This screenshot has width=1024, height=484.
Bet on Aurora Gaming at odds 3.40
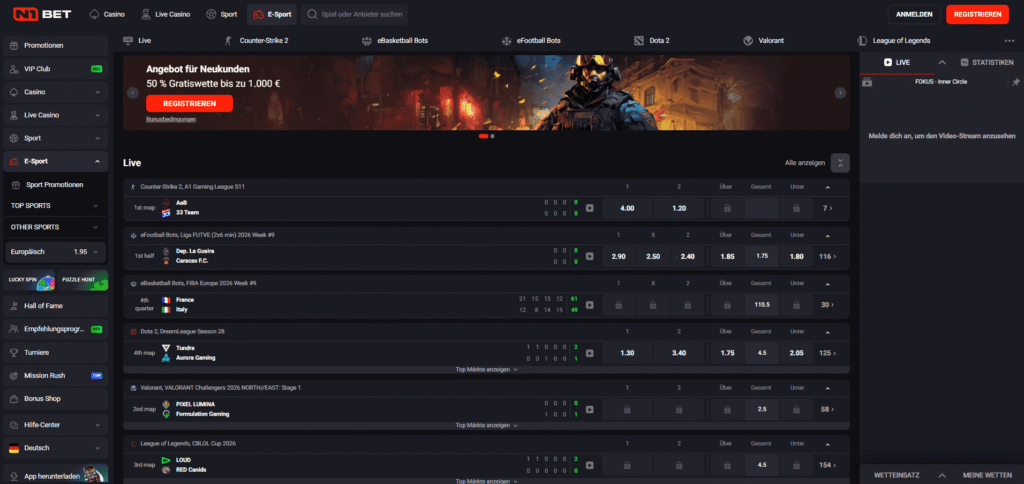679,353
